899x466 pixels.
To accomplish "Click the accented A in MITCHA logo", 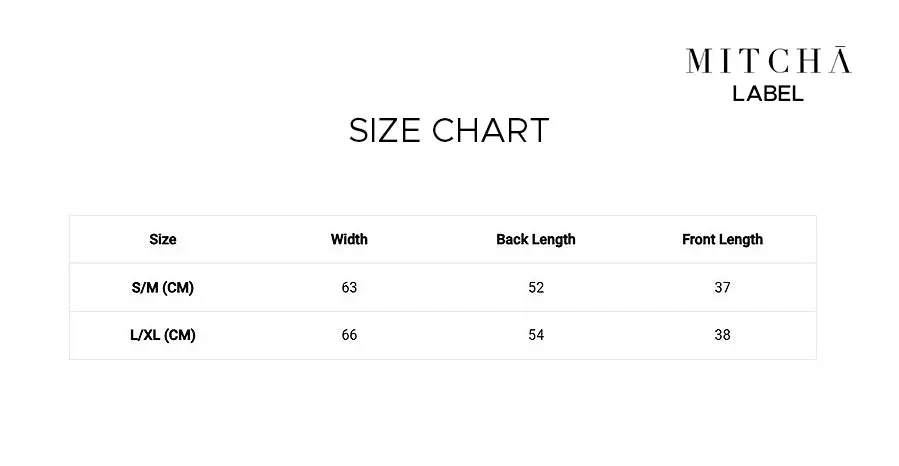I will [840, 60].
